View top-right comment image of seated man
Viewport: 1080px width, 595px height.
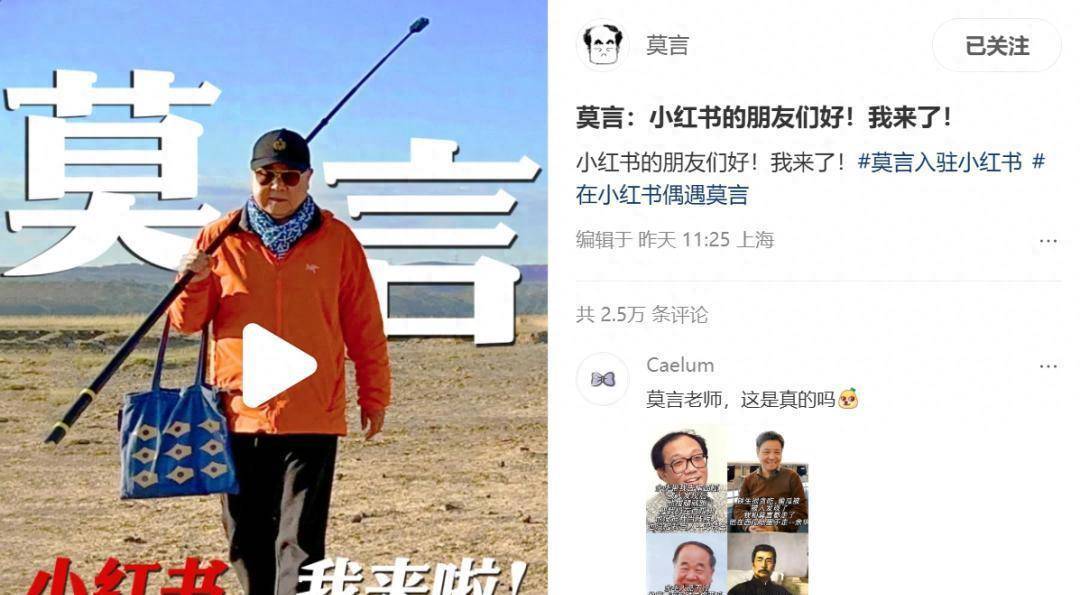click(768, 479)
